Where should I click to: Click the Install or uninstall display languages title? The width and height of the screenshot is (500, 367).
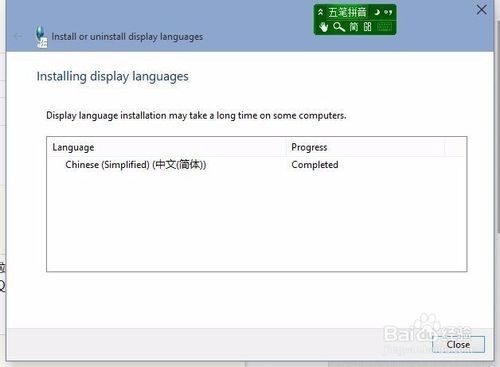tap(127, 37)
